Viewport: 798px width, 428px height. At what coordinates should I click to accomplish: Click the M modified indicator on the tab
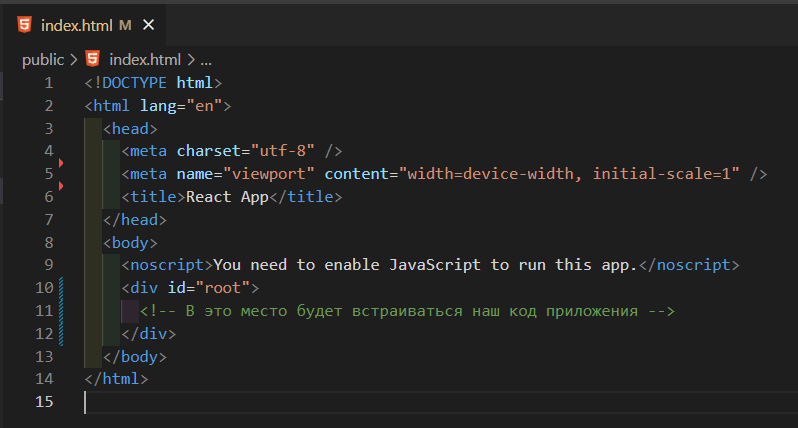click(125, 25)
